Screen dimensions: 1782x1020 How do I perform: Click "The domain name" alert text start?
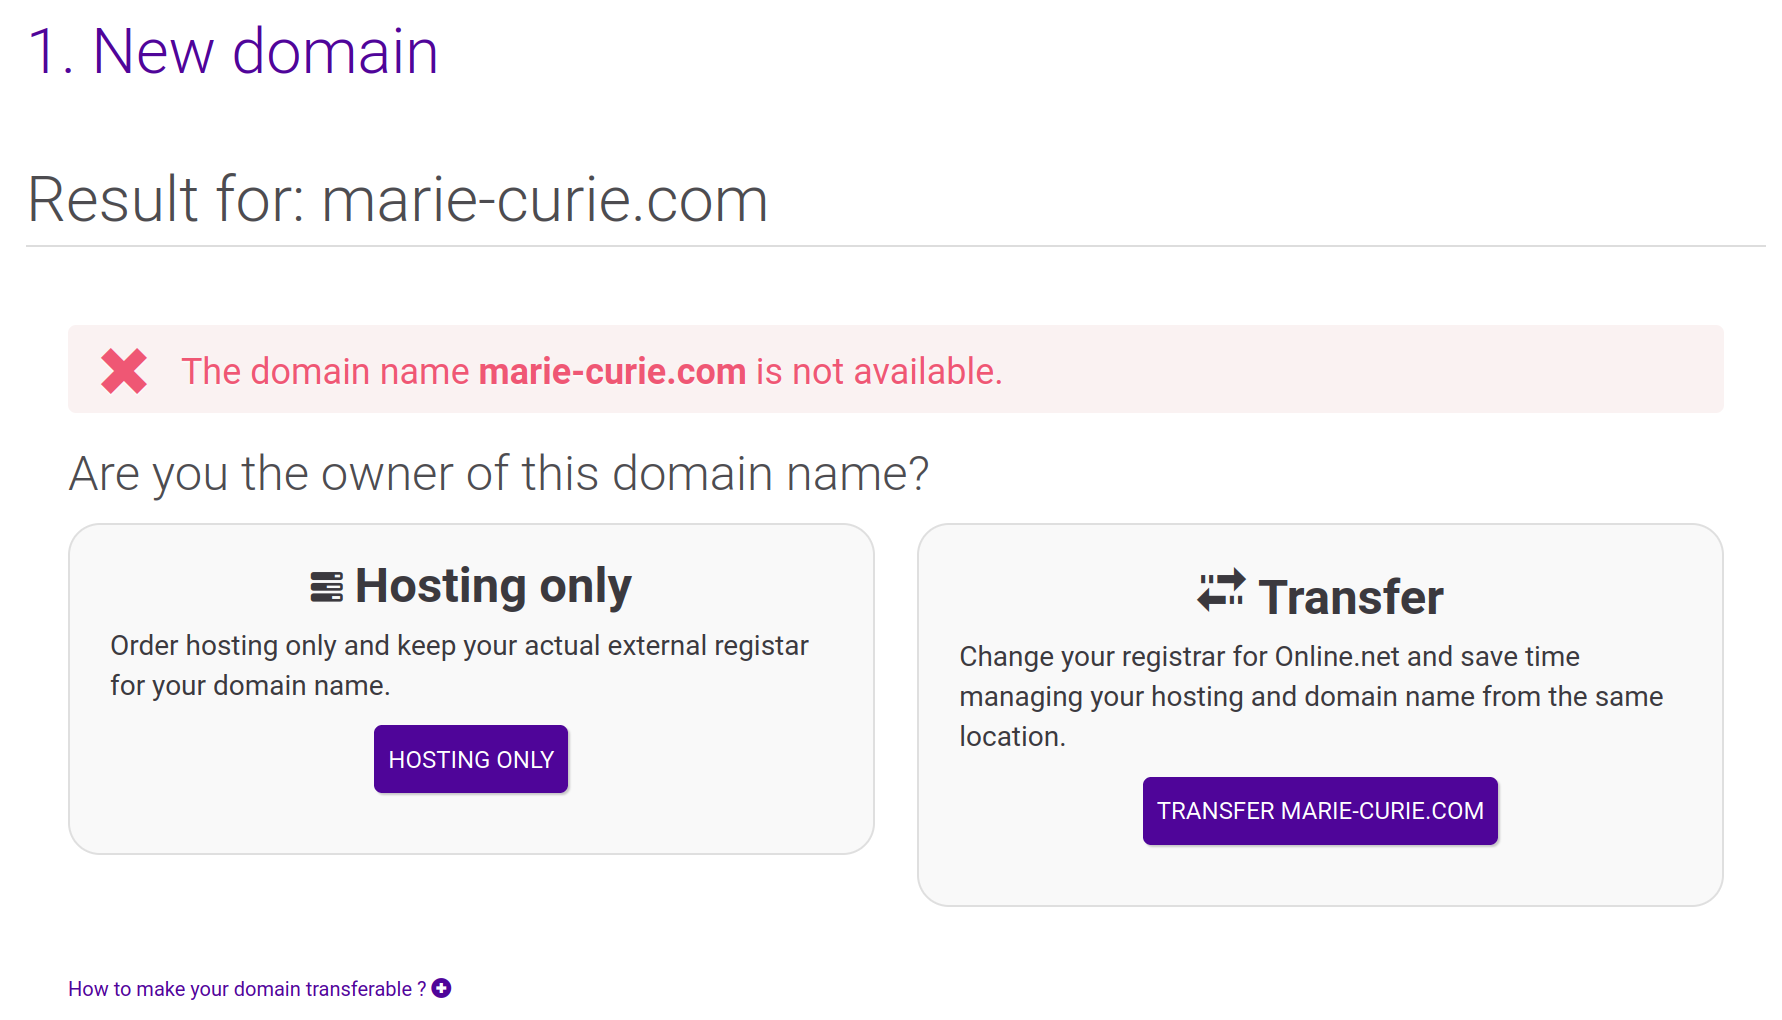[325, 372]
